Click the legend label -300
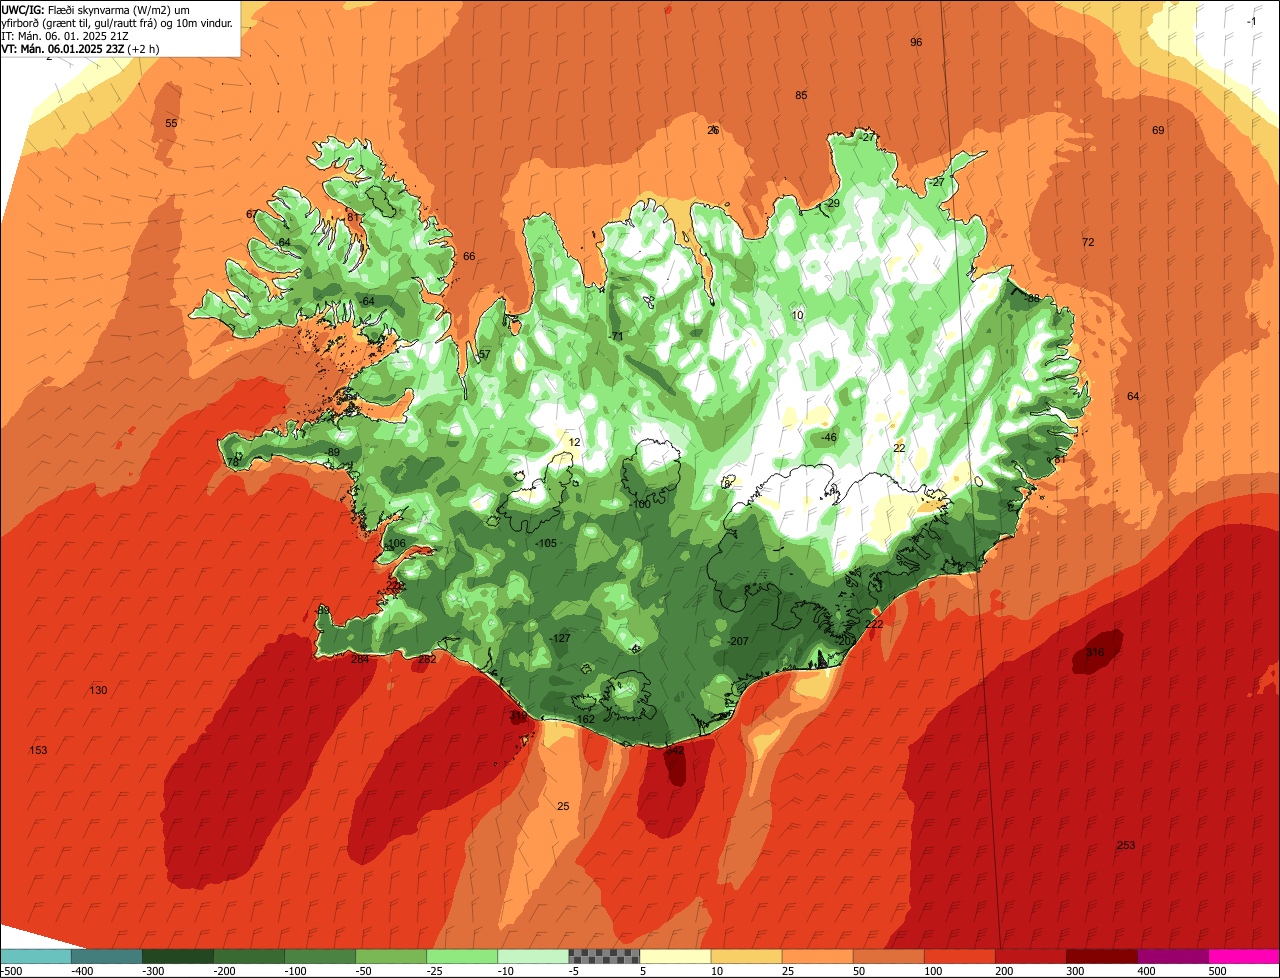The image size is (1280, 978). click(x=153, y=971)
